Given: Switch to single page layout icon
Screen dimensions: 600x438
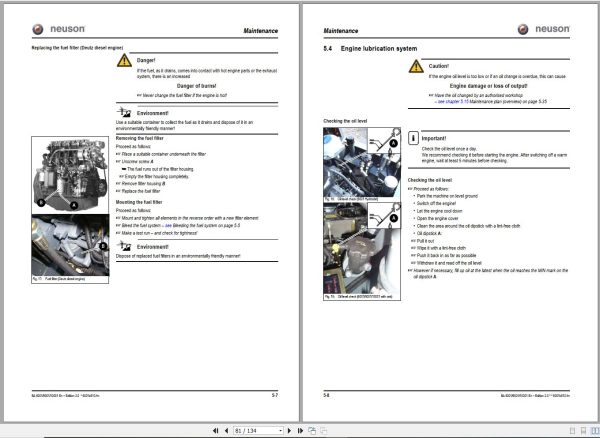Looking at the screenshot, I should click(x=572, y=431).
